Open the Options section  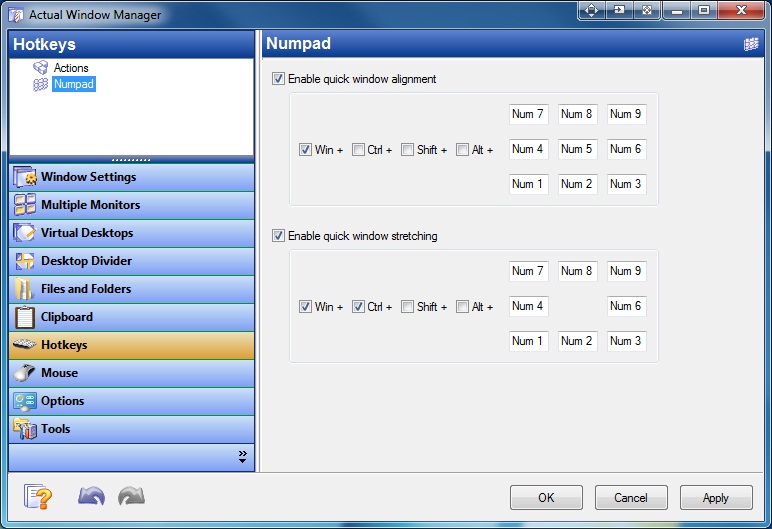click(x=131, y=401)
